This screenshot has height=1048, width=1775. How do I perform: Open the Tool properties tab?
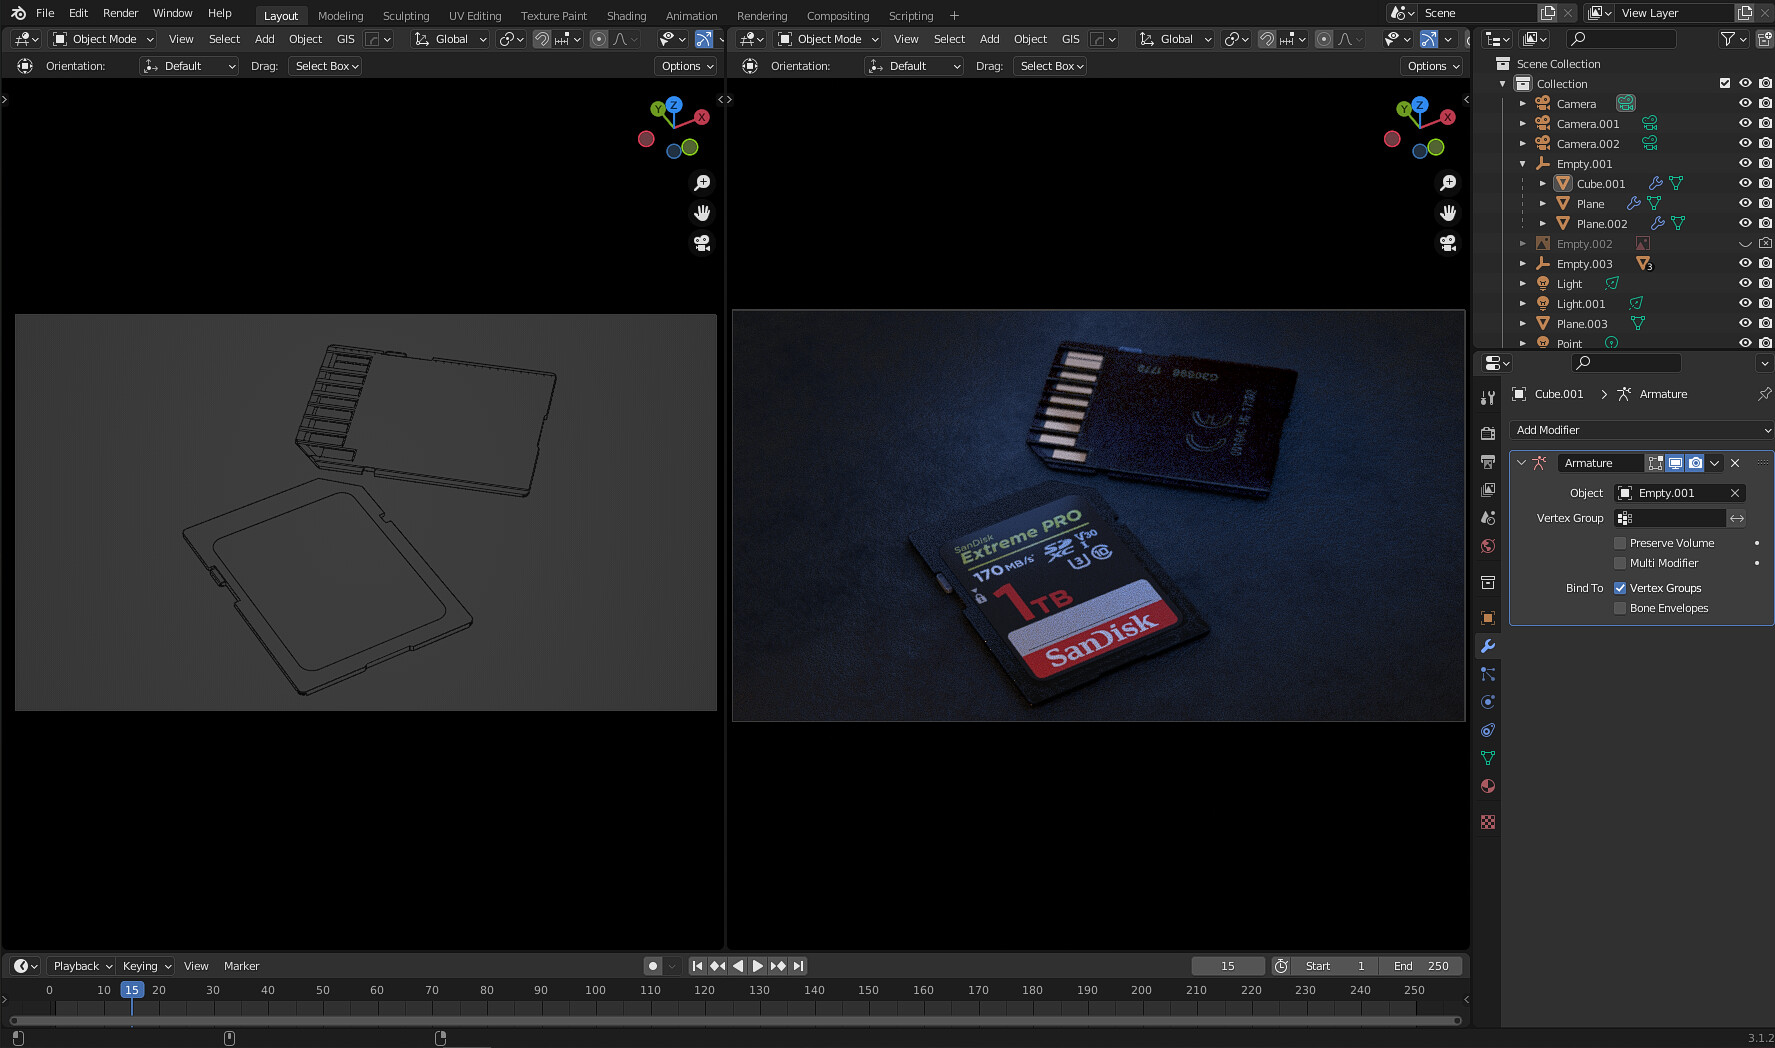pos(1488,397)
